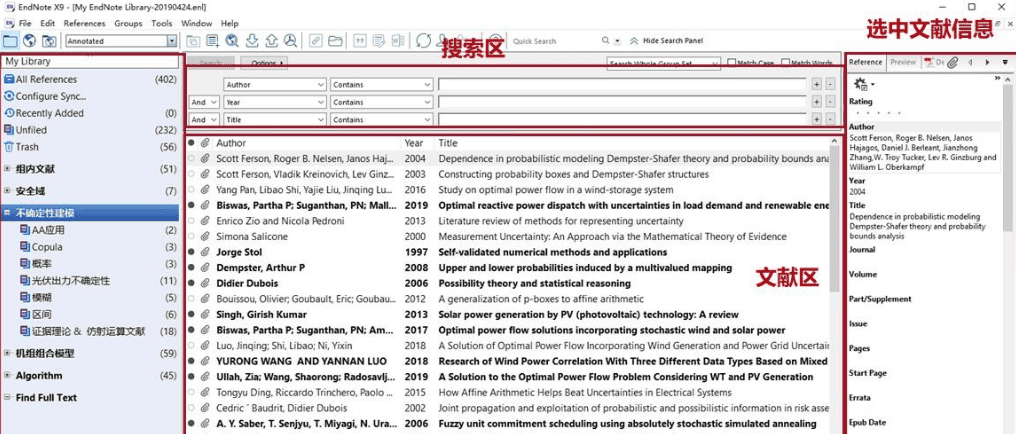Switch to Local Library Mode icon
This screenshot has height=434, width=1016.
(x=10, y=41)
